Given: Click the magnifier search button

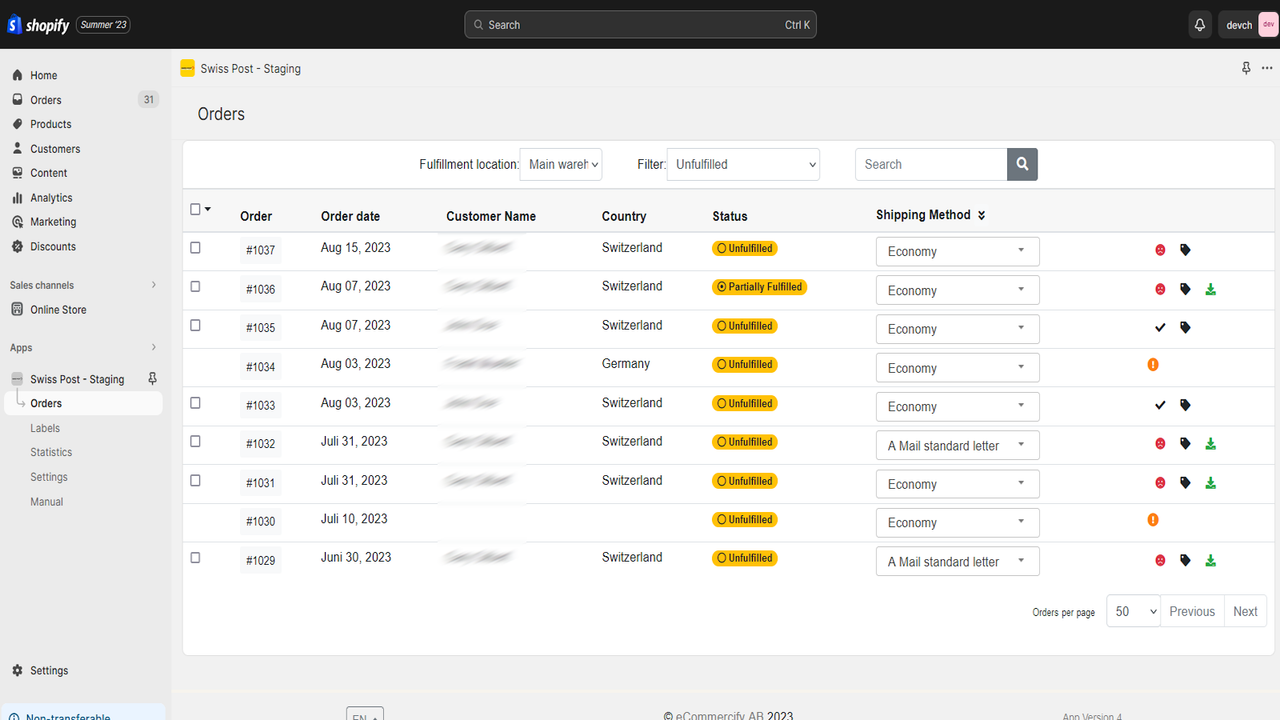Looking at the screenshot, I should pyautogui.click(x=1022, y=164).
